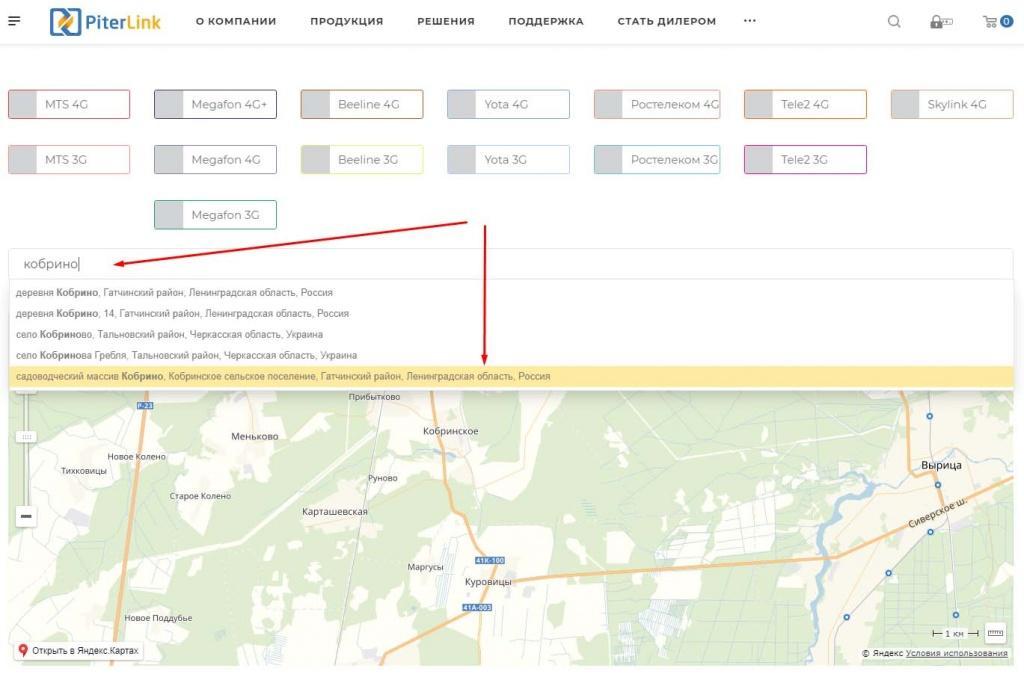The width and height of the screenshot is (1024, 674).
Task: Select suggestion садоводческий массив Кобрино
Action: click(511, 376)
